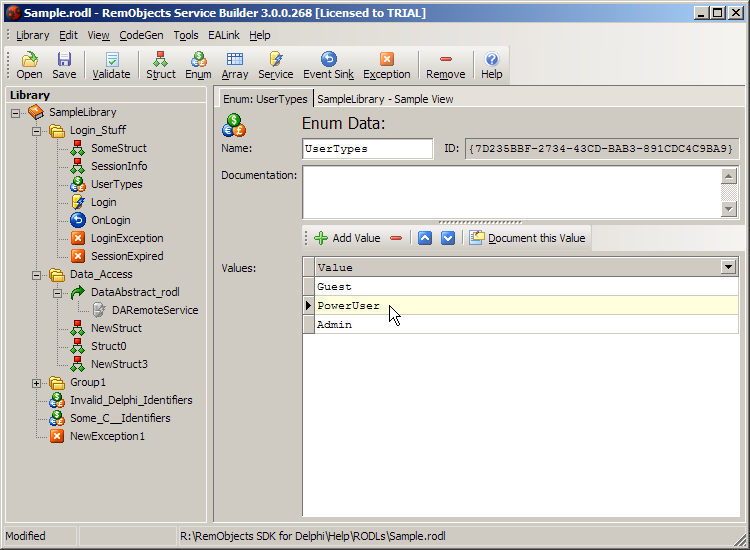
Task: Collapse the Data_Access folder
Action: (36, 275)
